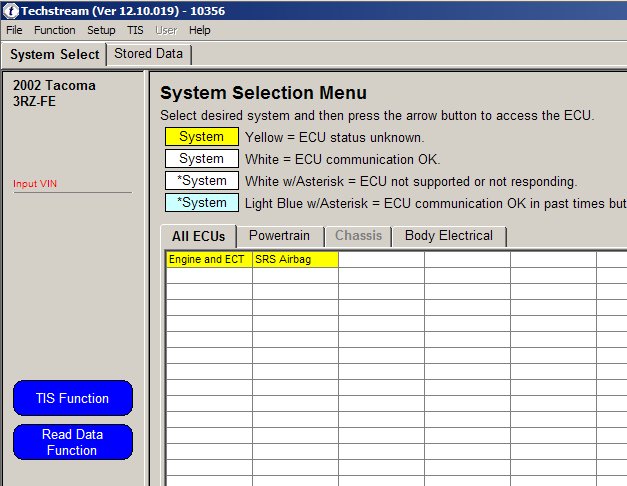Click the System Selection Menu heading
This screenshot has width=627, height=486.
click(x=264, y=93)
